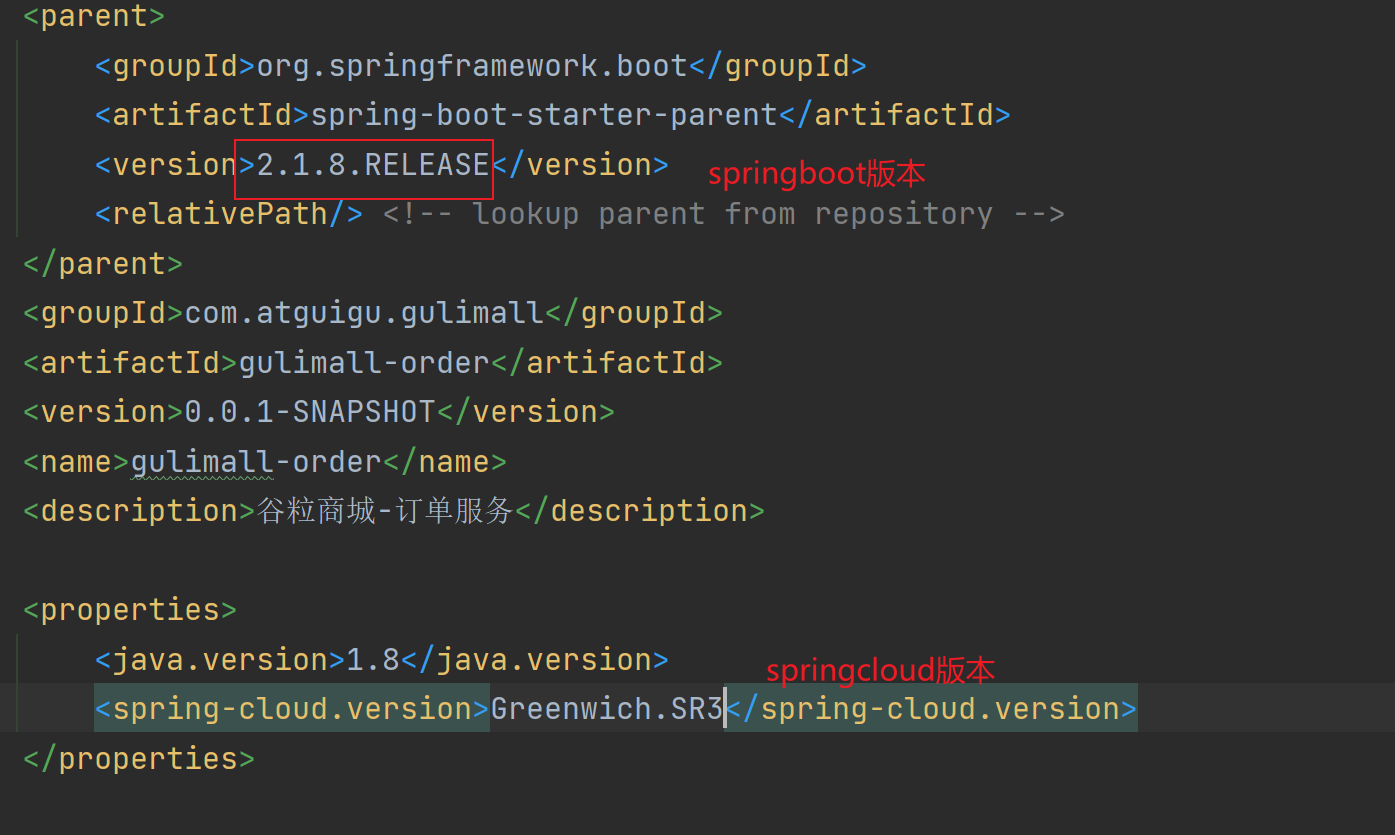1395x835 pixels.
Task: Click the opening parent tag
Action: (x=94, y=16)
